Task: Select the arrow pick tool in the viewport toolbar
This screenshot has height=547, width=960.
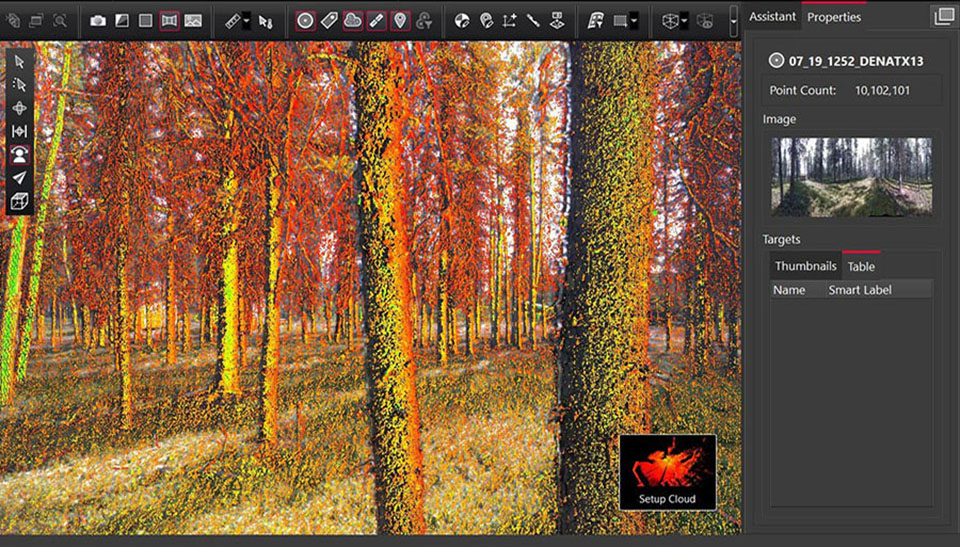Action: click(x=19, y=62)
